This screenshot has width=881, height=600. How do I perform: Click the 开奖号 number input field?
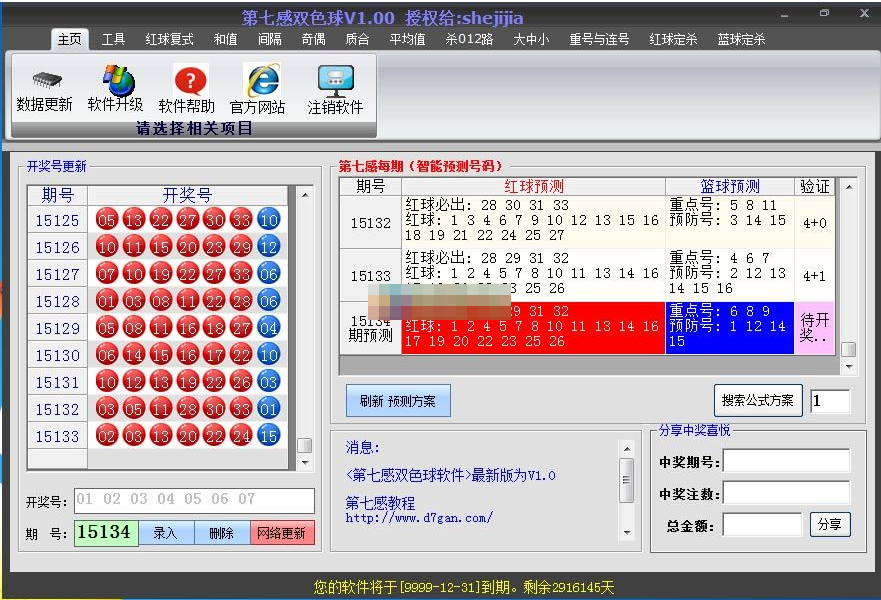click(194, 499)
